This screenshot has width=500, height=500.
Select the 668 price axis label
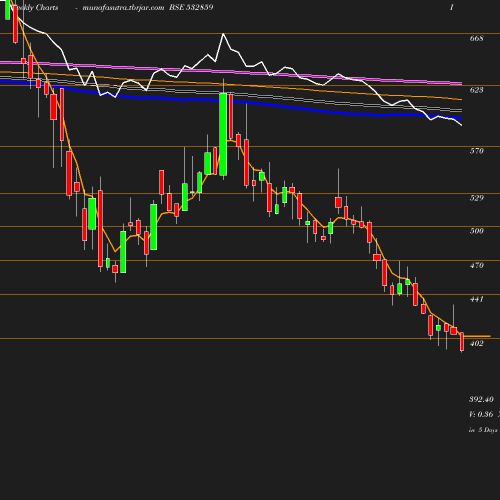pyautogui.click(x=476, y=38)
